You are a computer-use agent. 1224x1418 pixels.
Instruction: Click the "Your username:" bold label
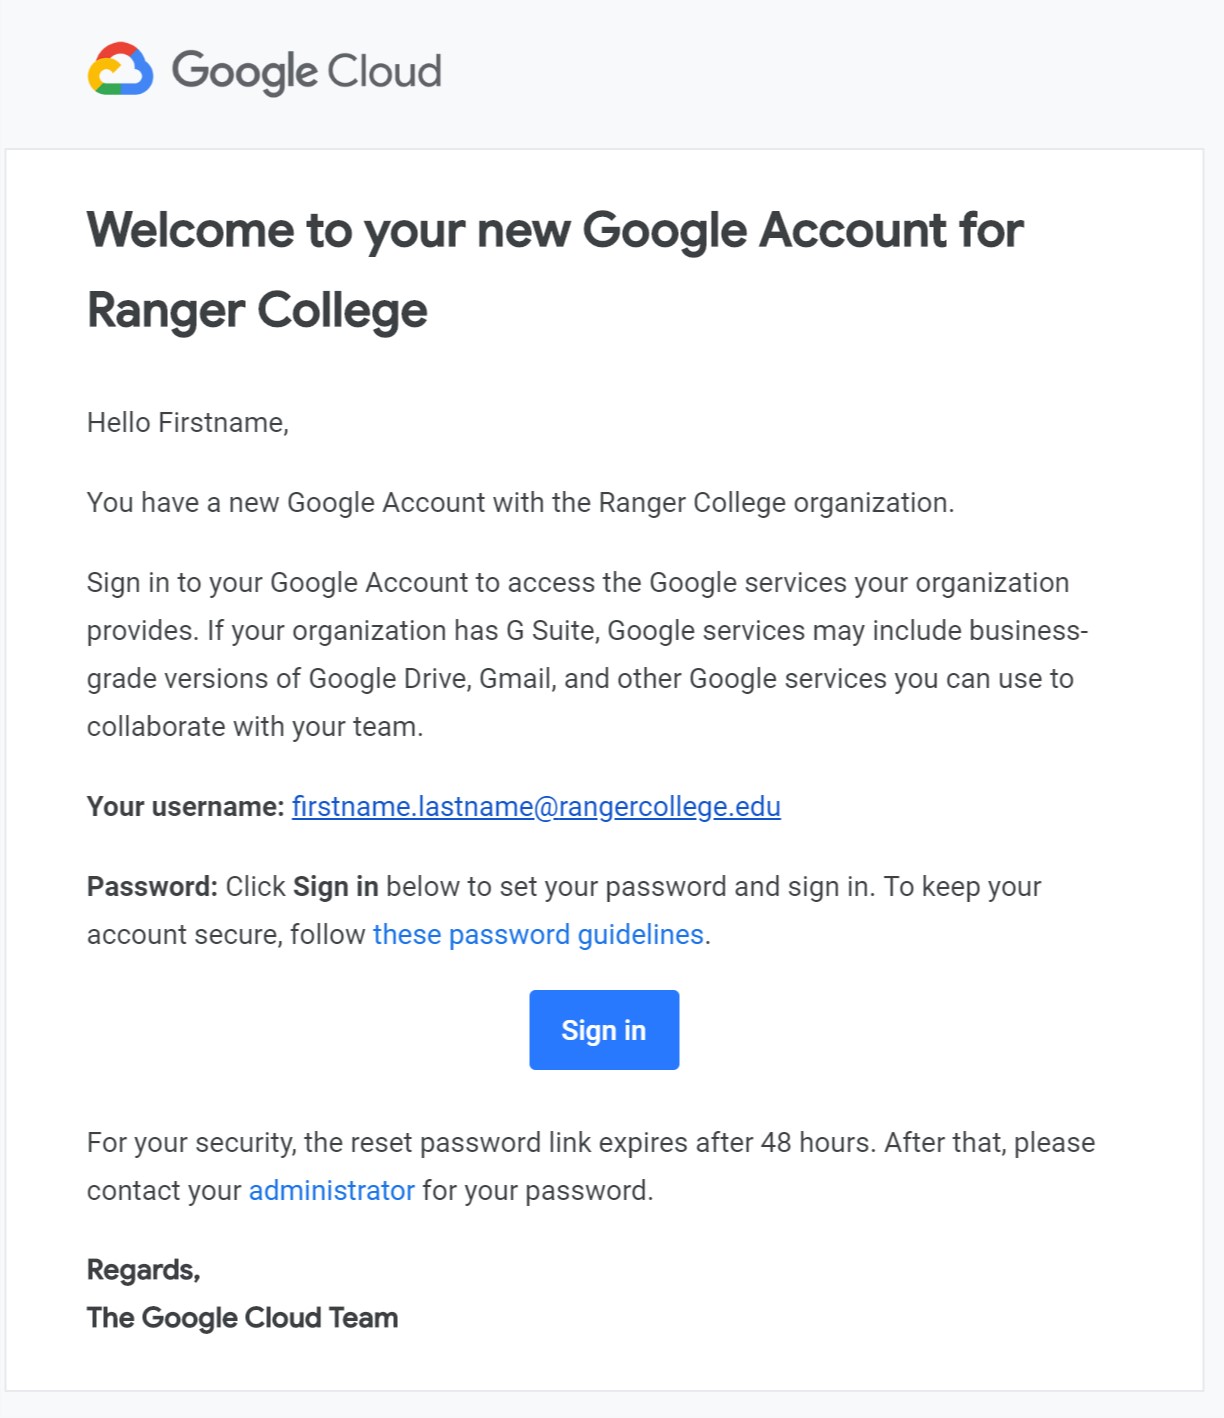click(x=185, y=807)
